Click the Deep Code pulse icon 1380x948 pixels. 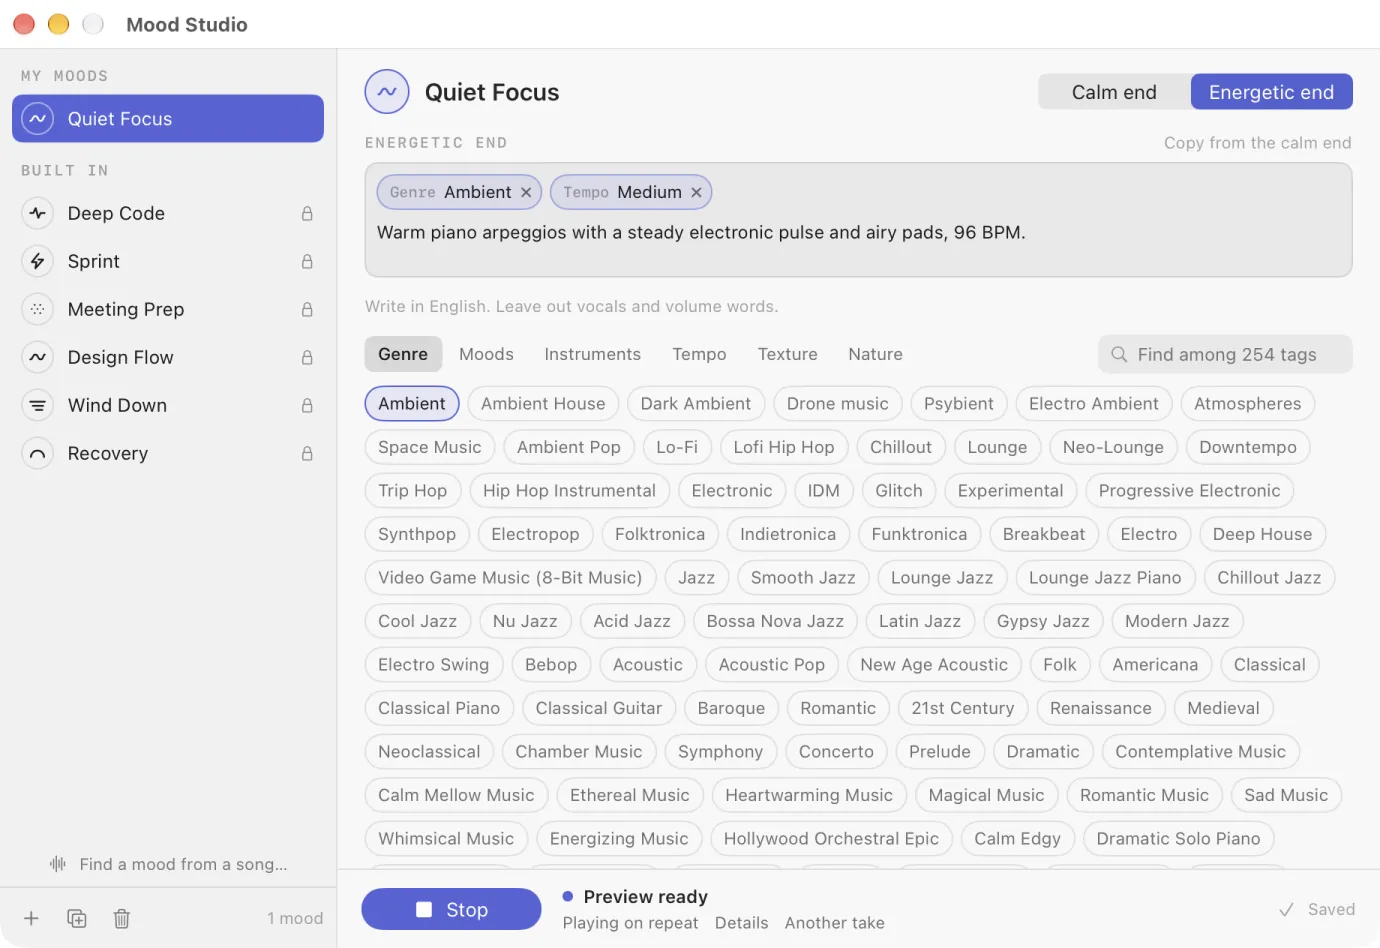coord(37,213)
